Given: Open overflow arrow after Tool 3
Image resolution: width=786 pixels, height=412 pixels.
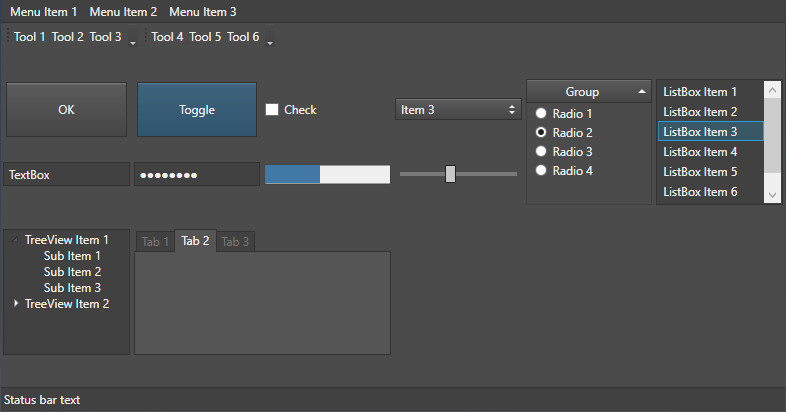Looking at the screenshot, I should pyautogui.click(x=133, y=38).
